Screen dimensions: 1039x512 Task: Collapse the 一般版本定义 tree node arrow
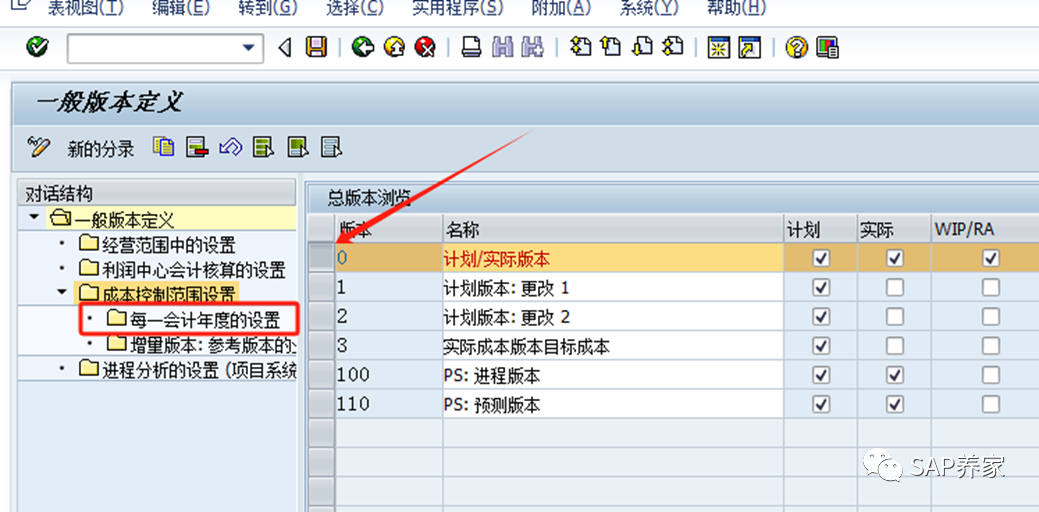(x=33, y=217)
